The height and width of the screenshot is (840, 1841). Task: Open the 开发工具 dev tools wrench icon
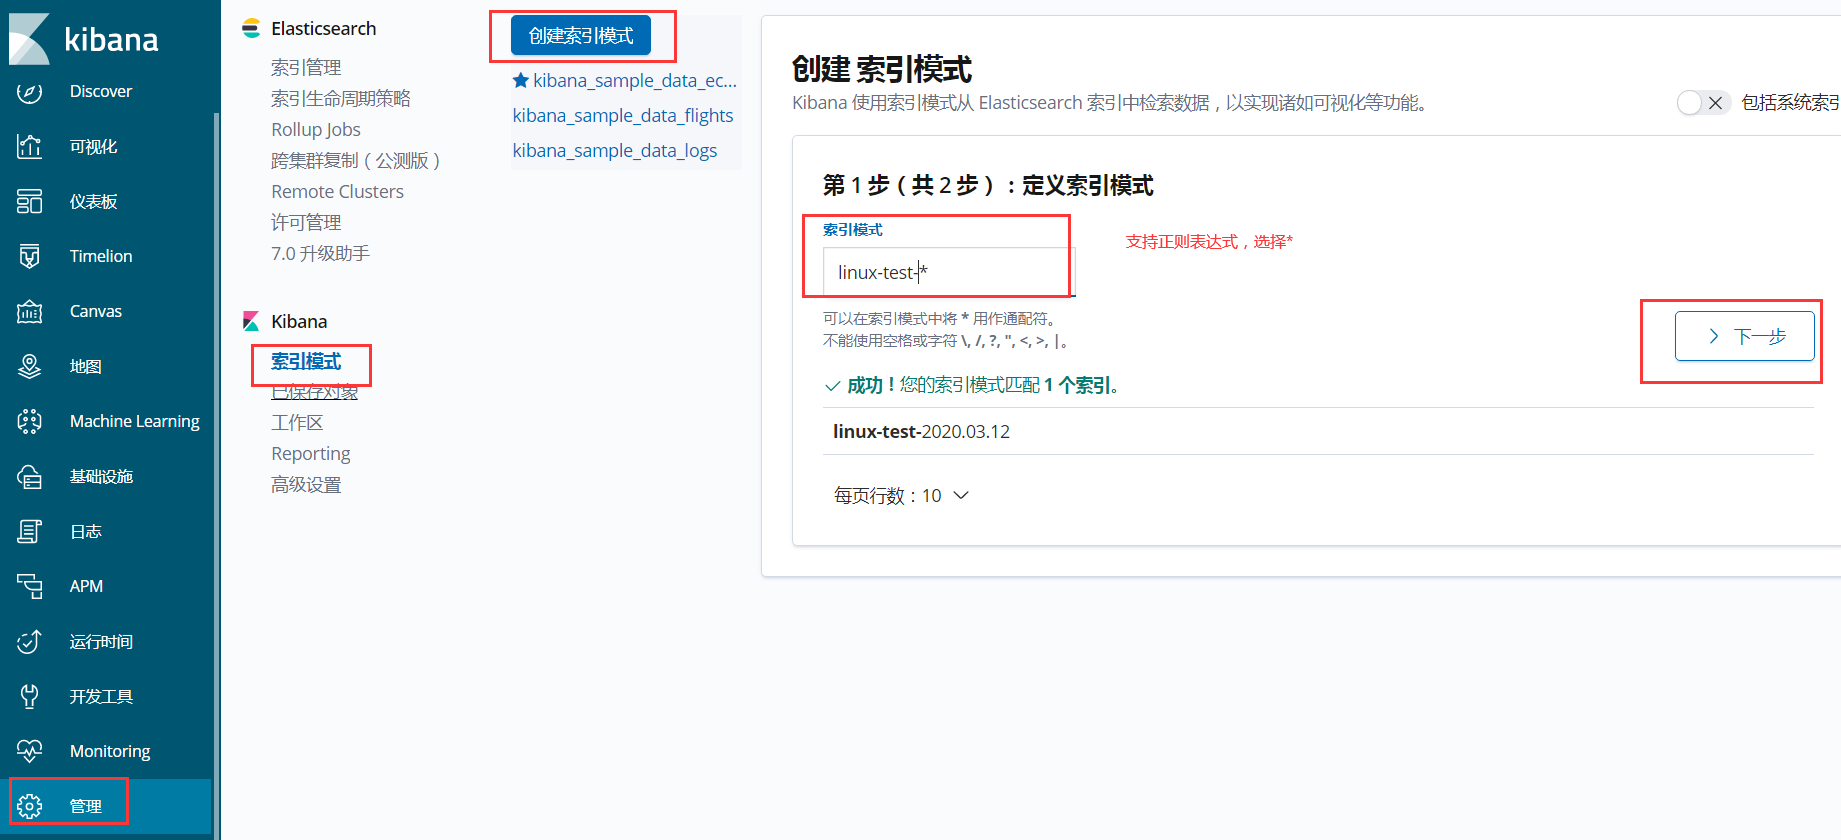30,697
